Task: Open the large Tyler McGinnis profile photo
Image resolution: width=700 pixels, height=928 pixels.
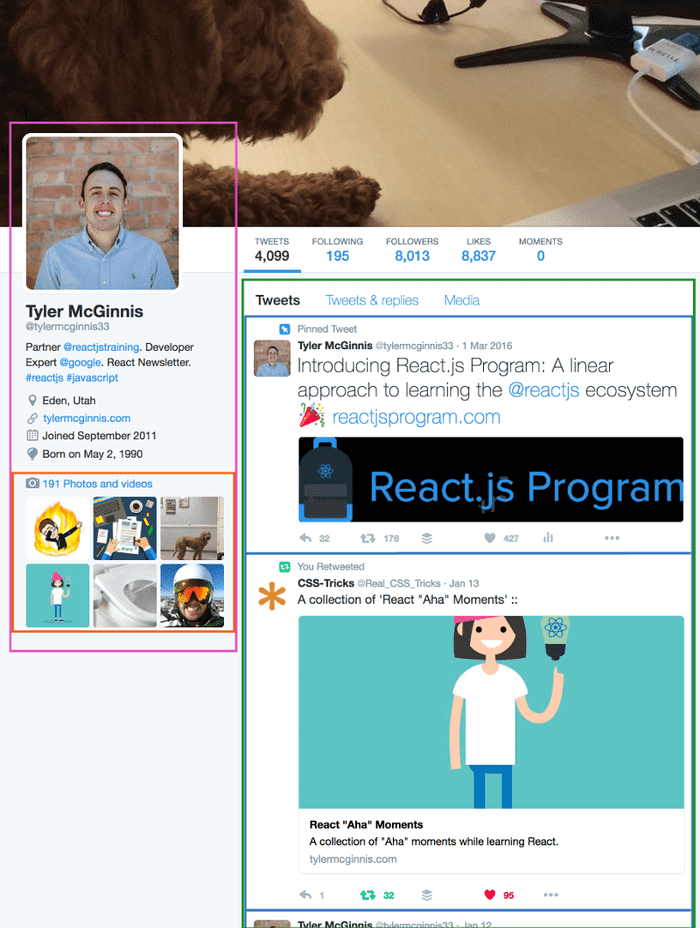Action: click(102, 213)
